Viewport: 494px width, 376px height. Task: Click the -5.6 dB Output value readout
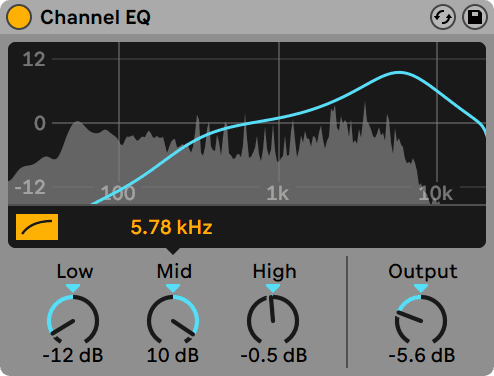[422, 355]
